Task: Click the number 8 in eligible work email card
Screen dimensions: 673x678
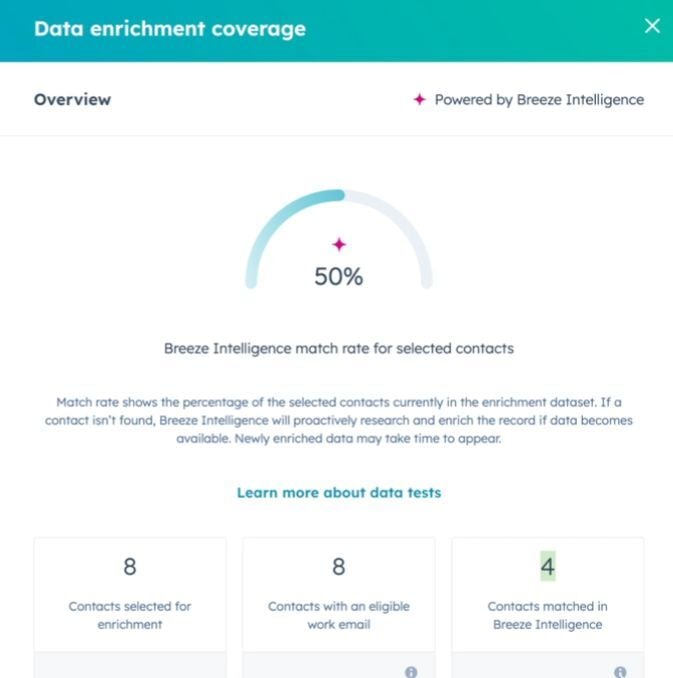Action: pyautogui.click(x=339, y=566)
